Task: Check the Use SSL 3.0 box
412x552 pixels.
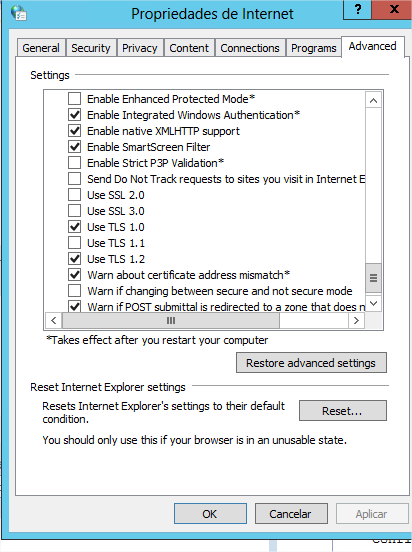Action: tap(74, 211)
